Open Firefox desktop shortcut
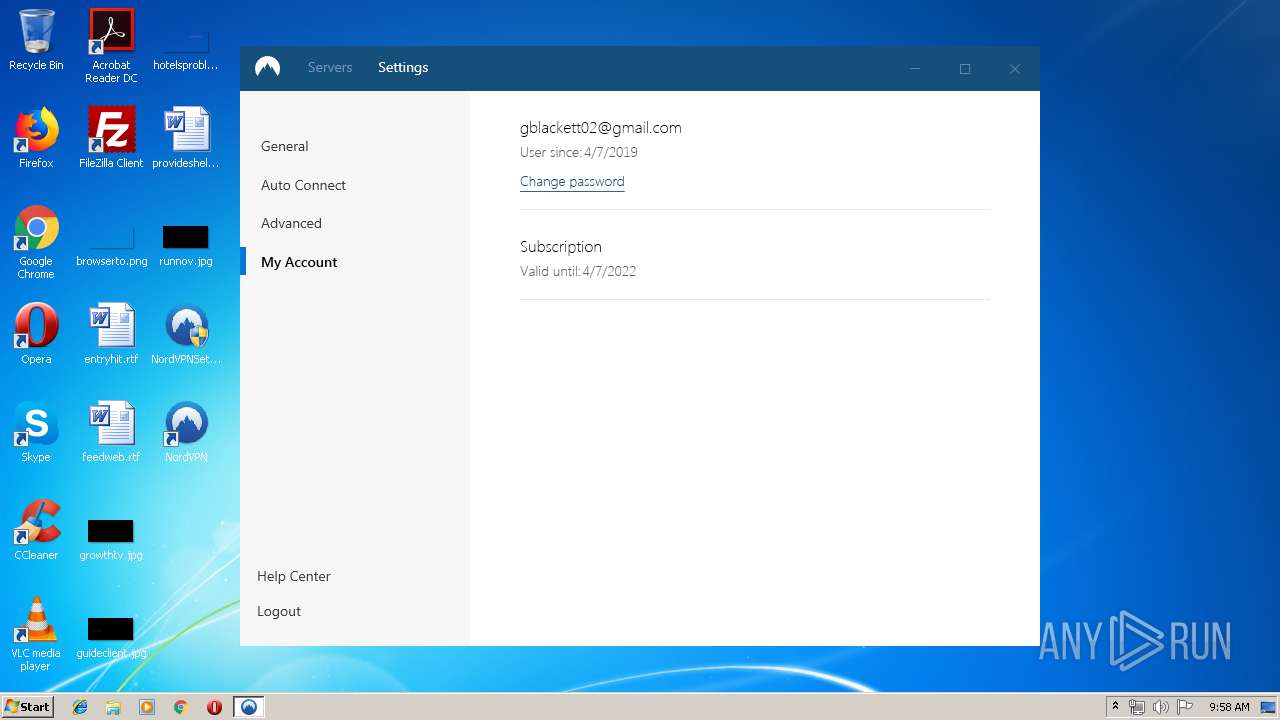The height and width of the screenshot is (720, 1280). click(x=36, y=138)
